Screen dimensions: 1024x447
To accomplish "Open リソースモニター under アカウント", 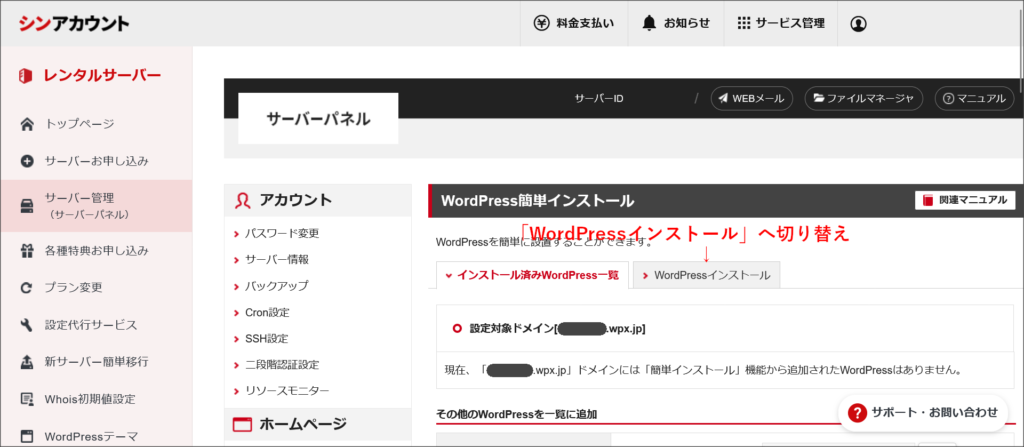I will point(287,391).
